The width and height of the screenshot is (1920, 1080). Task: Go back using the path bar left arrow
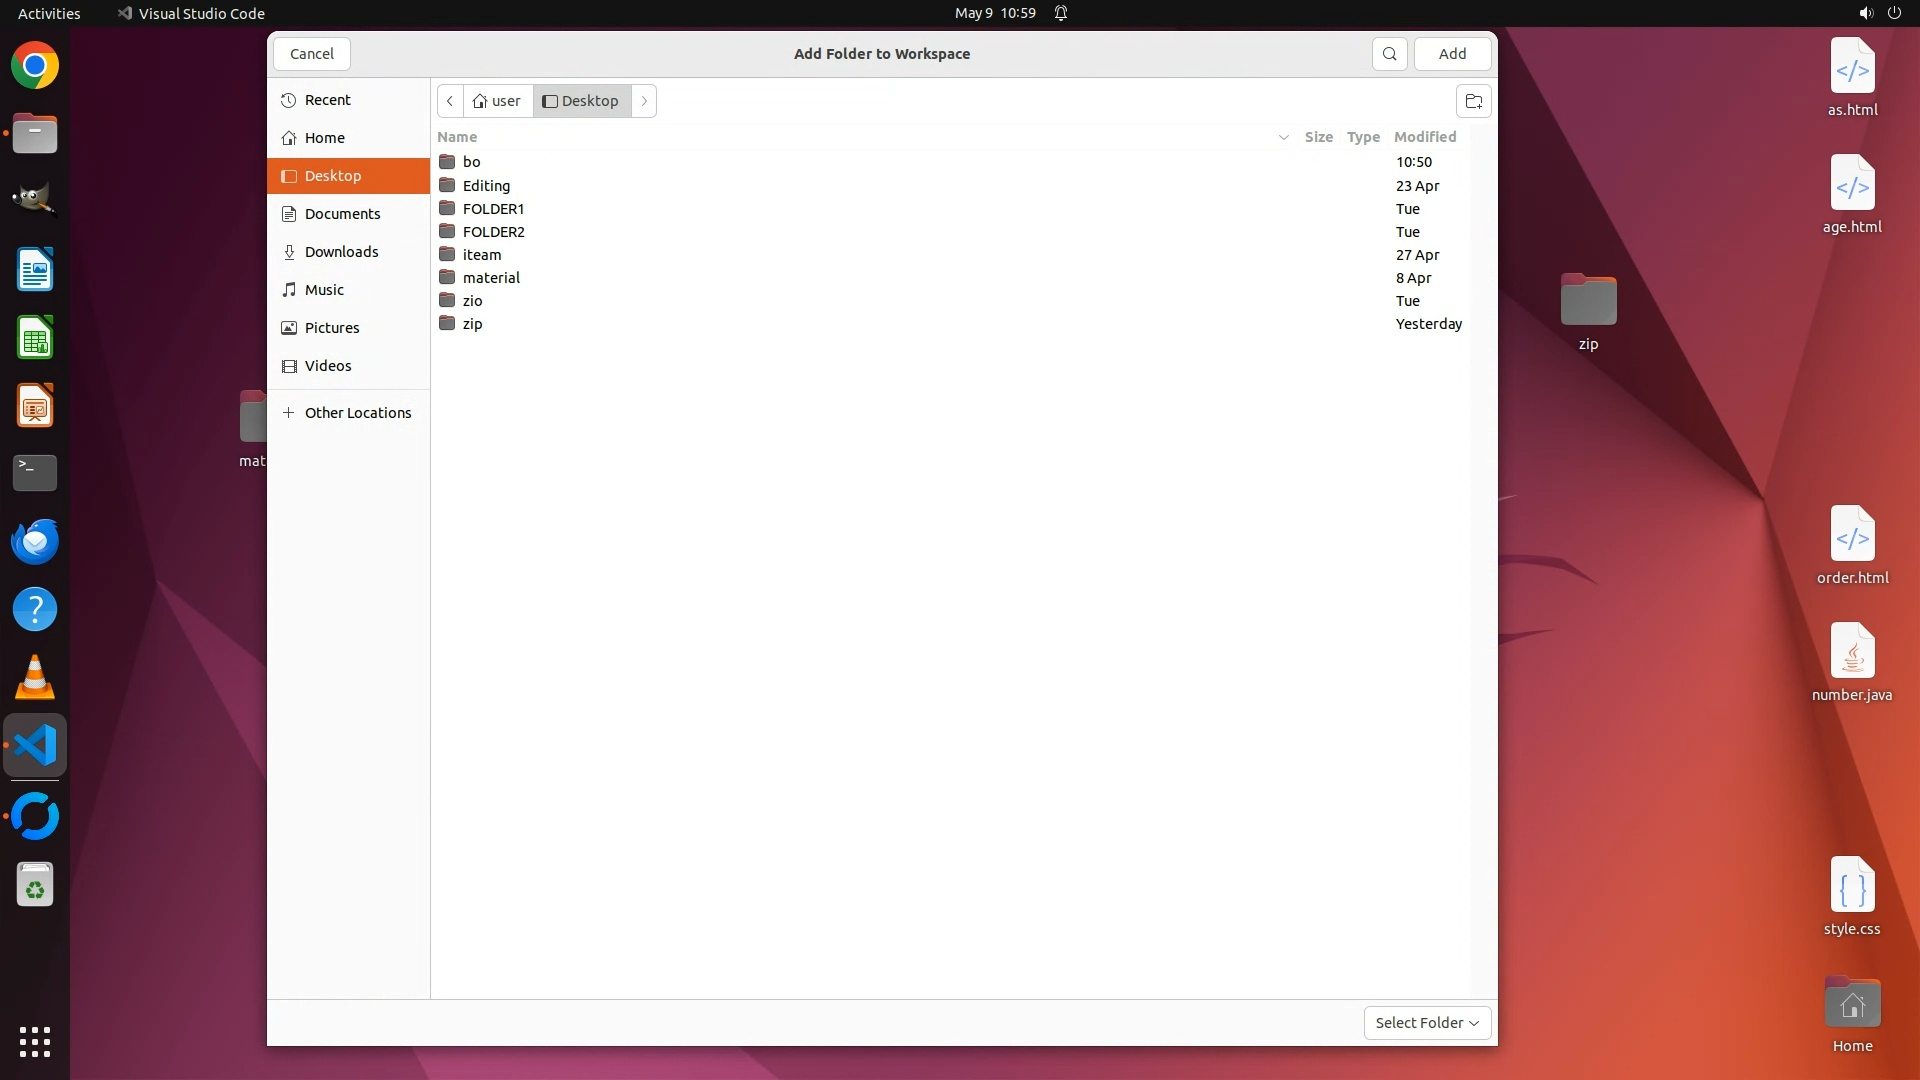click(450, 101)
